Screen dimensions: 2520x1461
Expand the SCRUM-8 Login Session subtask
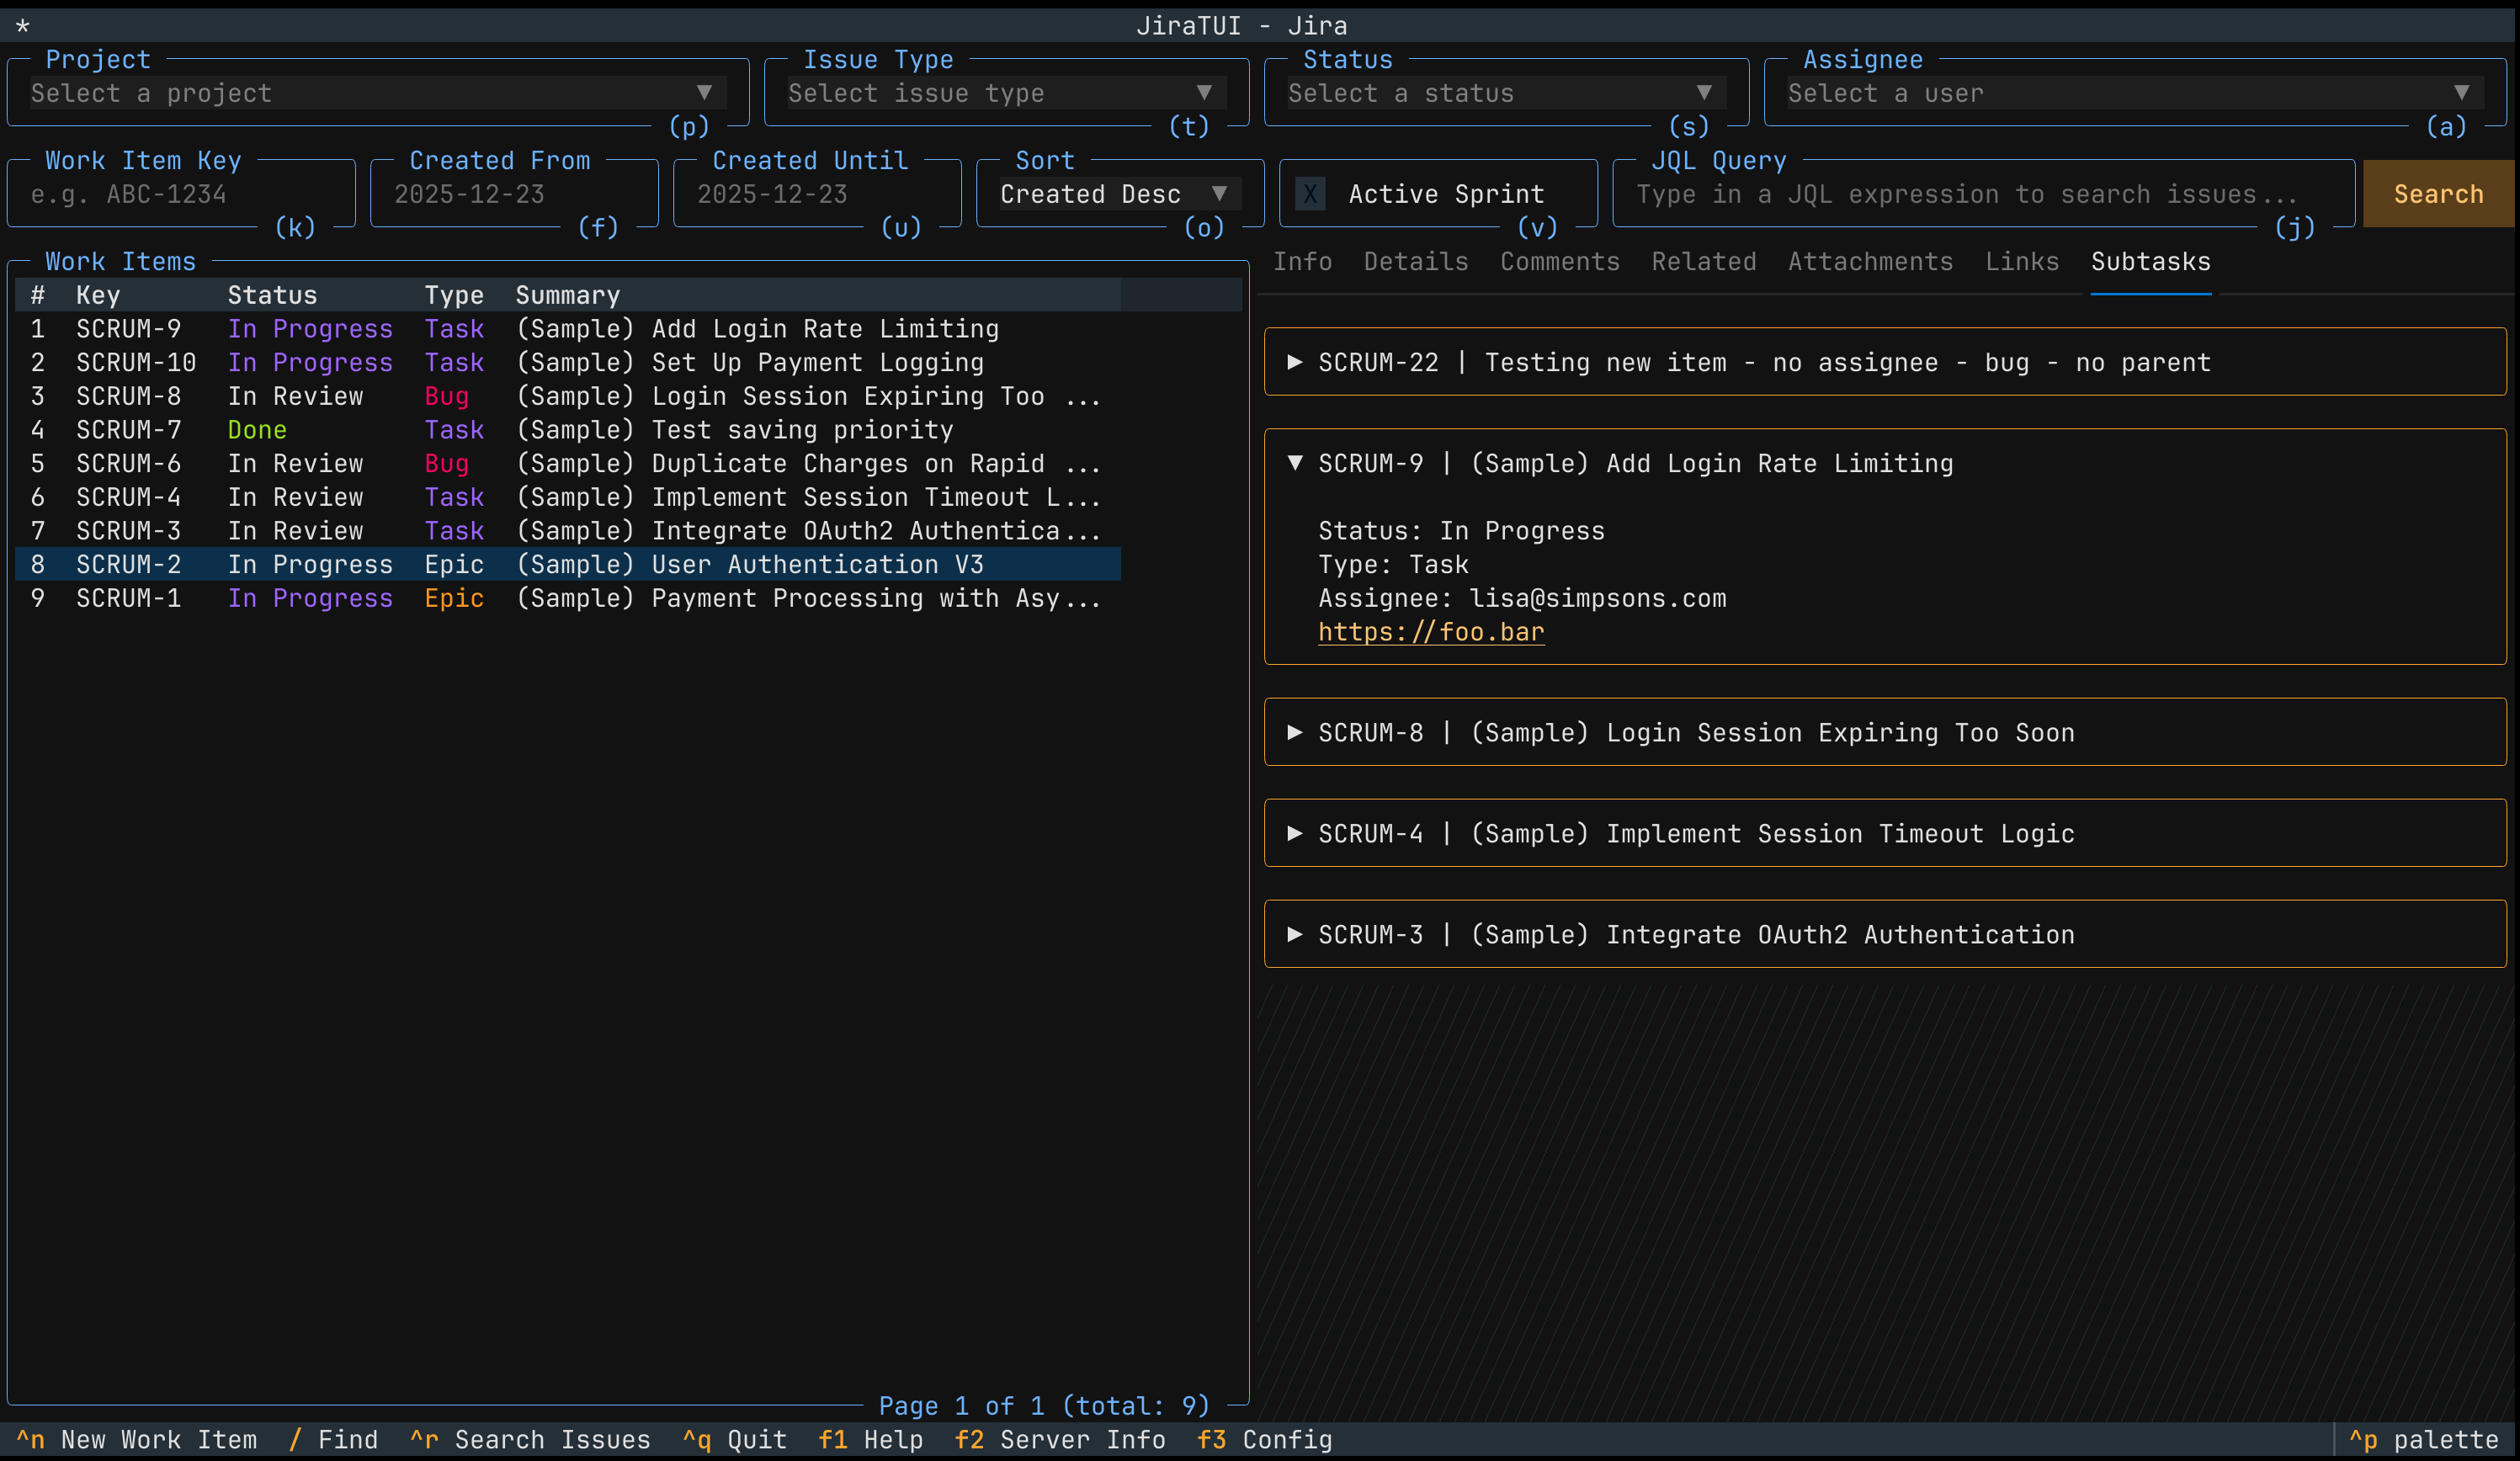click(1885, 732)
